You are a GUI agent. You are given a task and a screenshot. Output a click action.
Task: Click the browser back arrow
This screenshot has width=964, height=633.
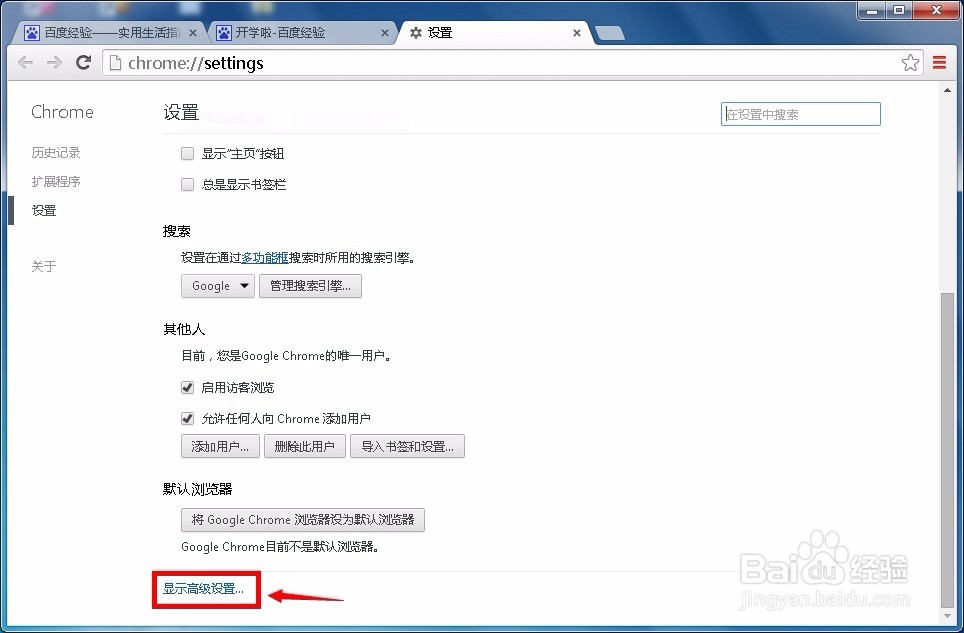pos(25,63)
